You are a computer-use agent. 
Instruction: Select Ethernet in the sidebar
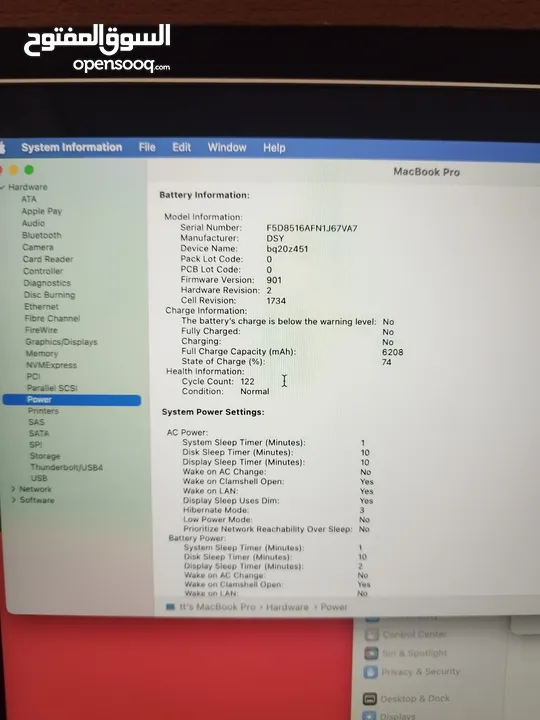[x=41, y=306]
